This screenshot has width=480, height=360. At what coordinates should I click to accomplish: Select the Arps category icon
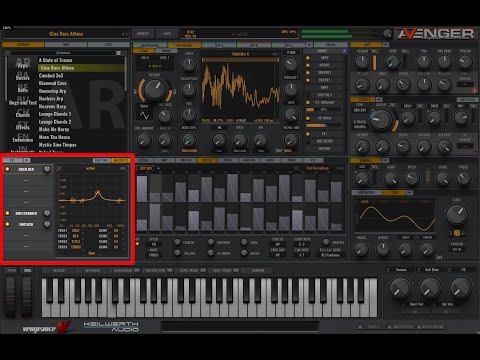[x=23, y=63]
